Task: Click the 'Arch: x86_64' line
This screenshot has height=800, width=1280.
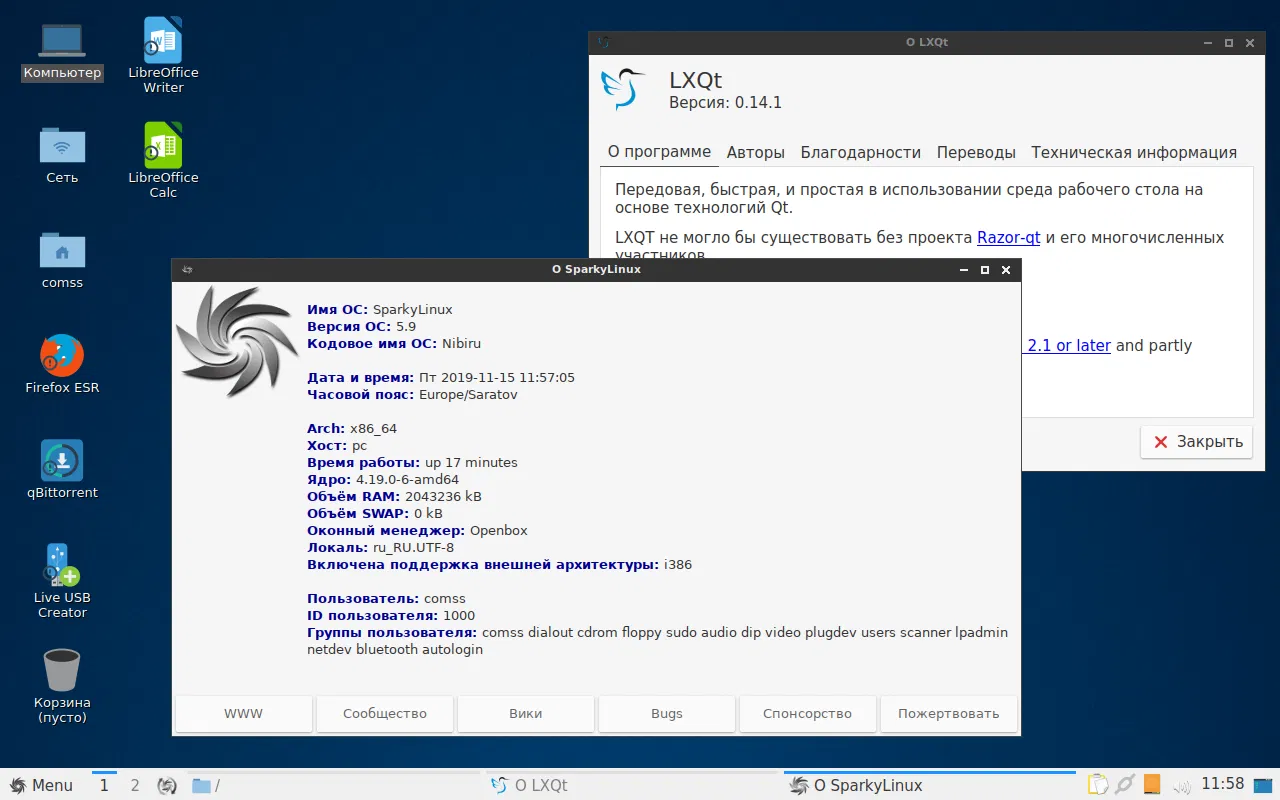Action: click(x=352, y=428)
